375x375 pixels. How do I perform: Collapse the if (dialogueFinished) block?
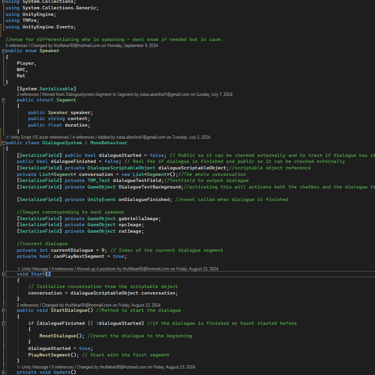(x=4, y=323)
